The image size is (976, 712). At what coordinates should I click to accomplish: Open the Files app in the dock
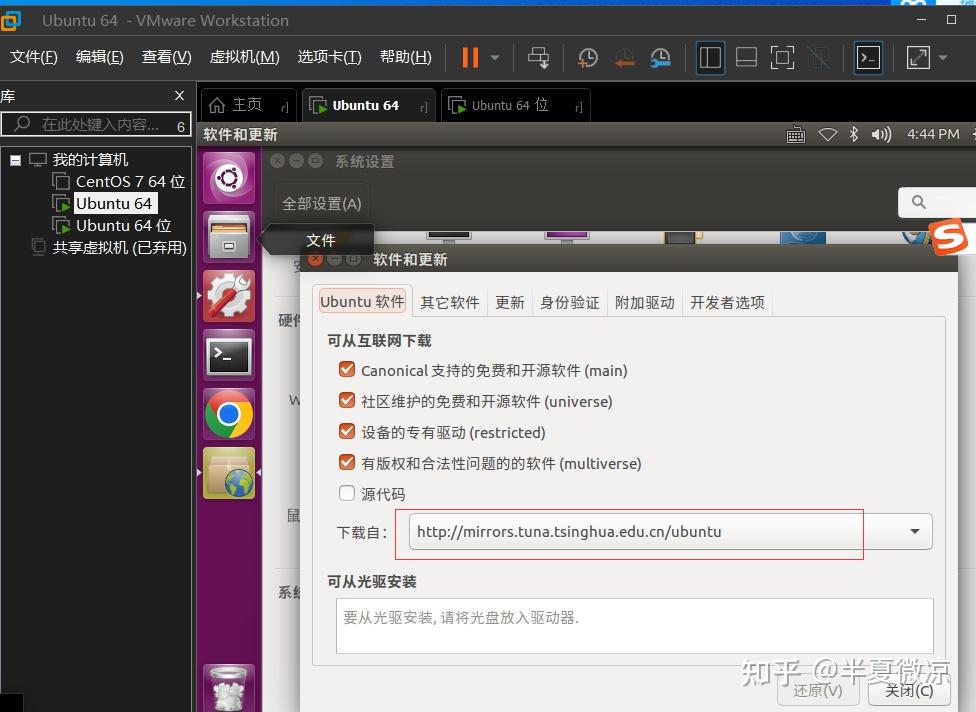(228, 237)
